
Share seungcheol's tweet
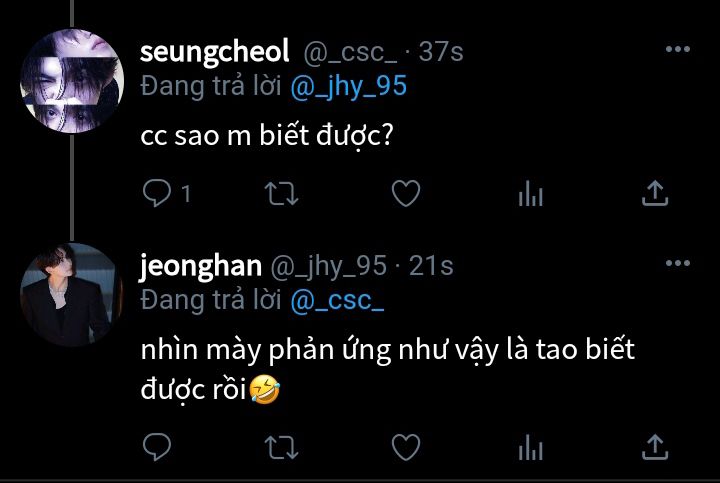pyautogui.click(x=655, y=193)
